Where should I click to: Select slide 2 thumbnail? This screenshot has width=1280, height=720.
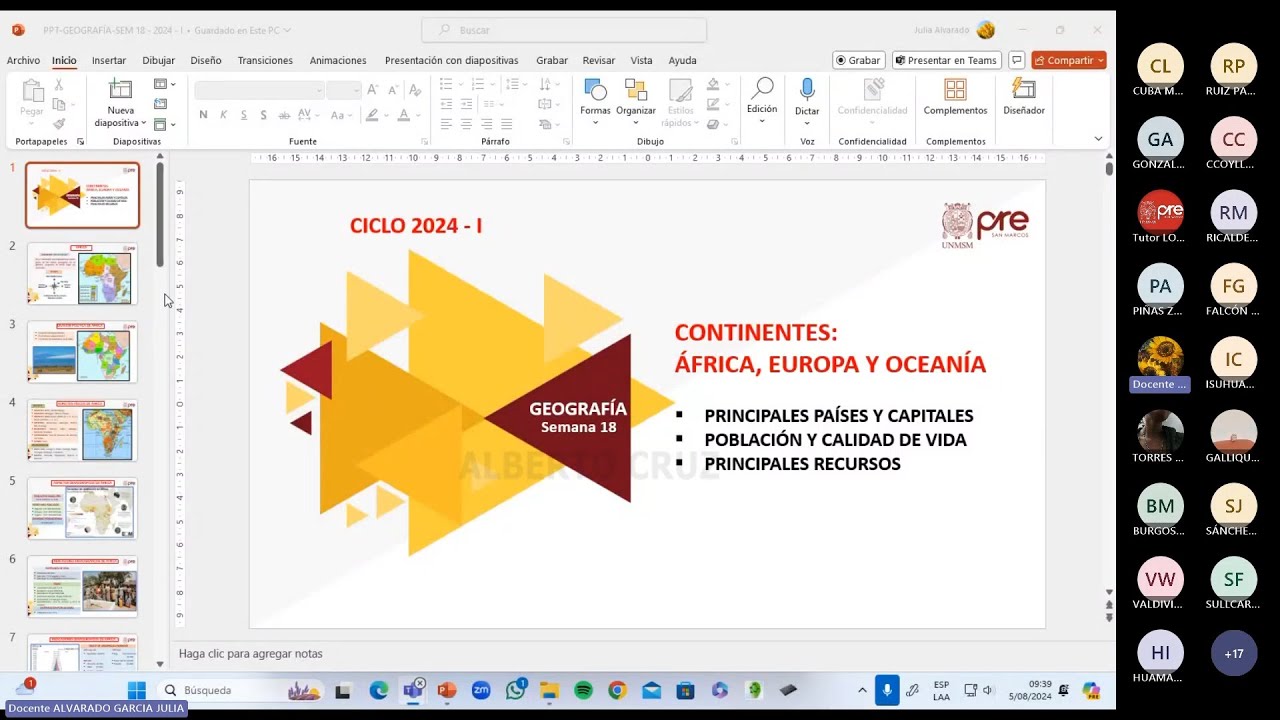(82, 274)
